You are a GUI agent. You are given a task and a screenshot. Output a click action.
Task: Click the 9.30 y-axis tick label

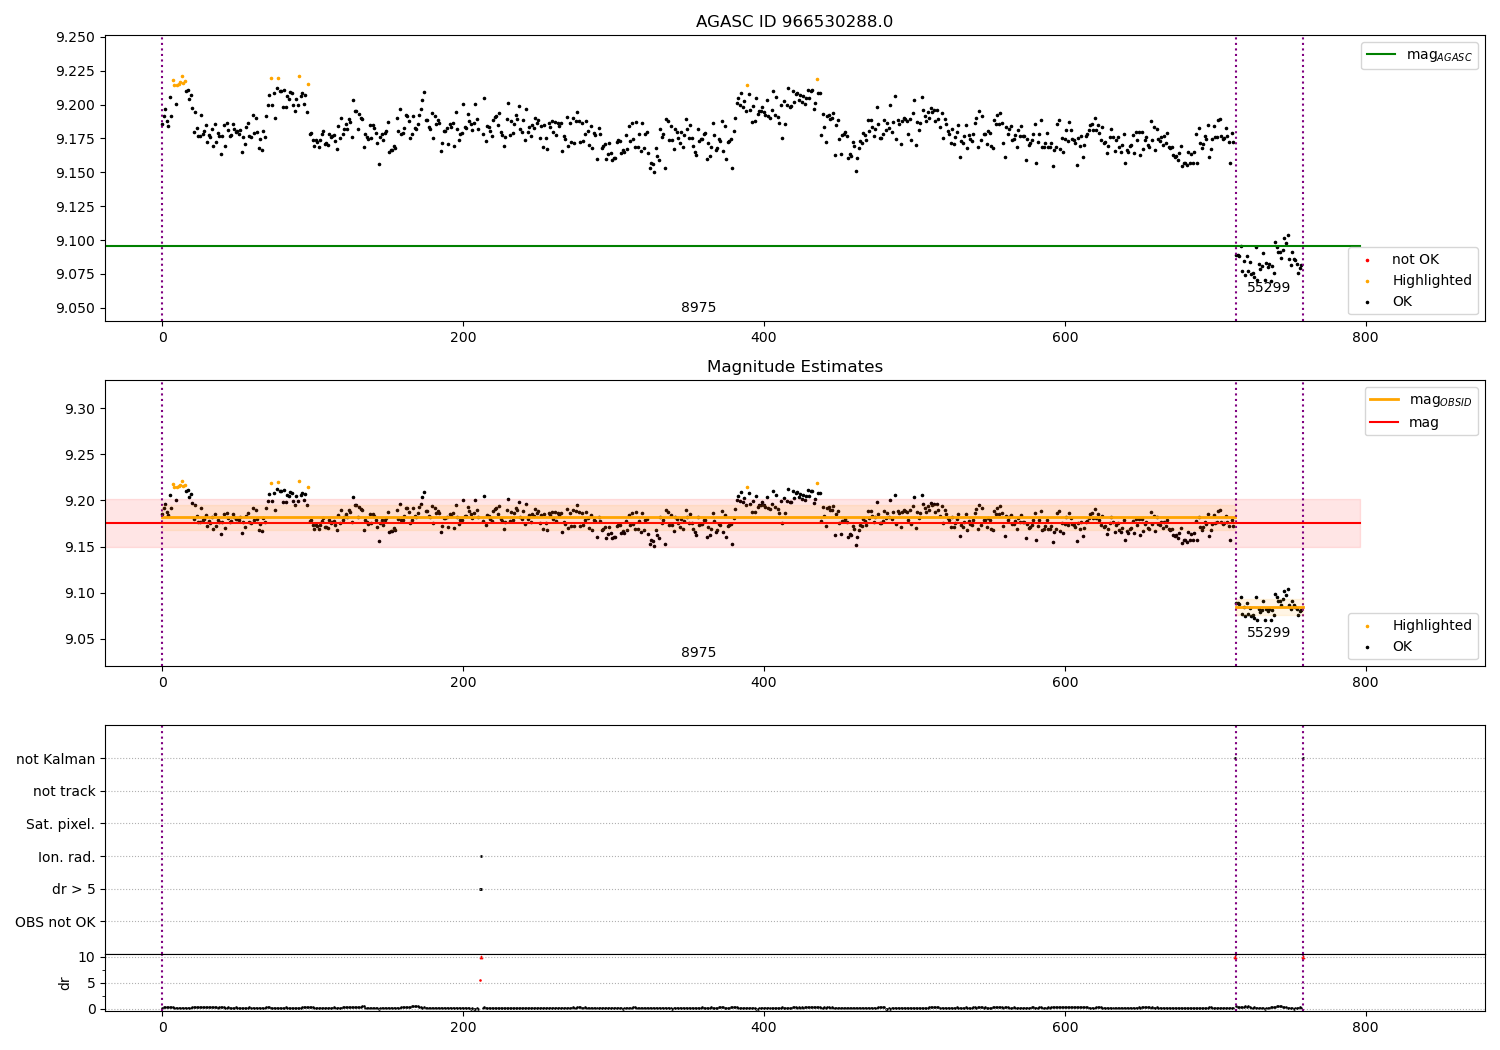pos(80,409)
